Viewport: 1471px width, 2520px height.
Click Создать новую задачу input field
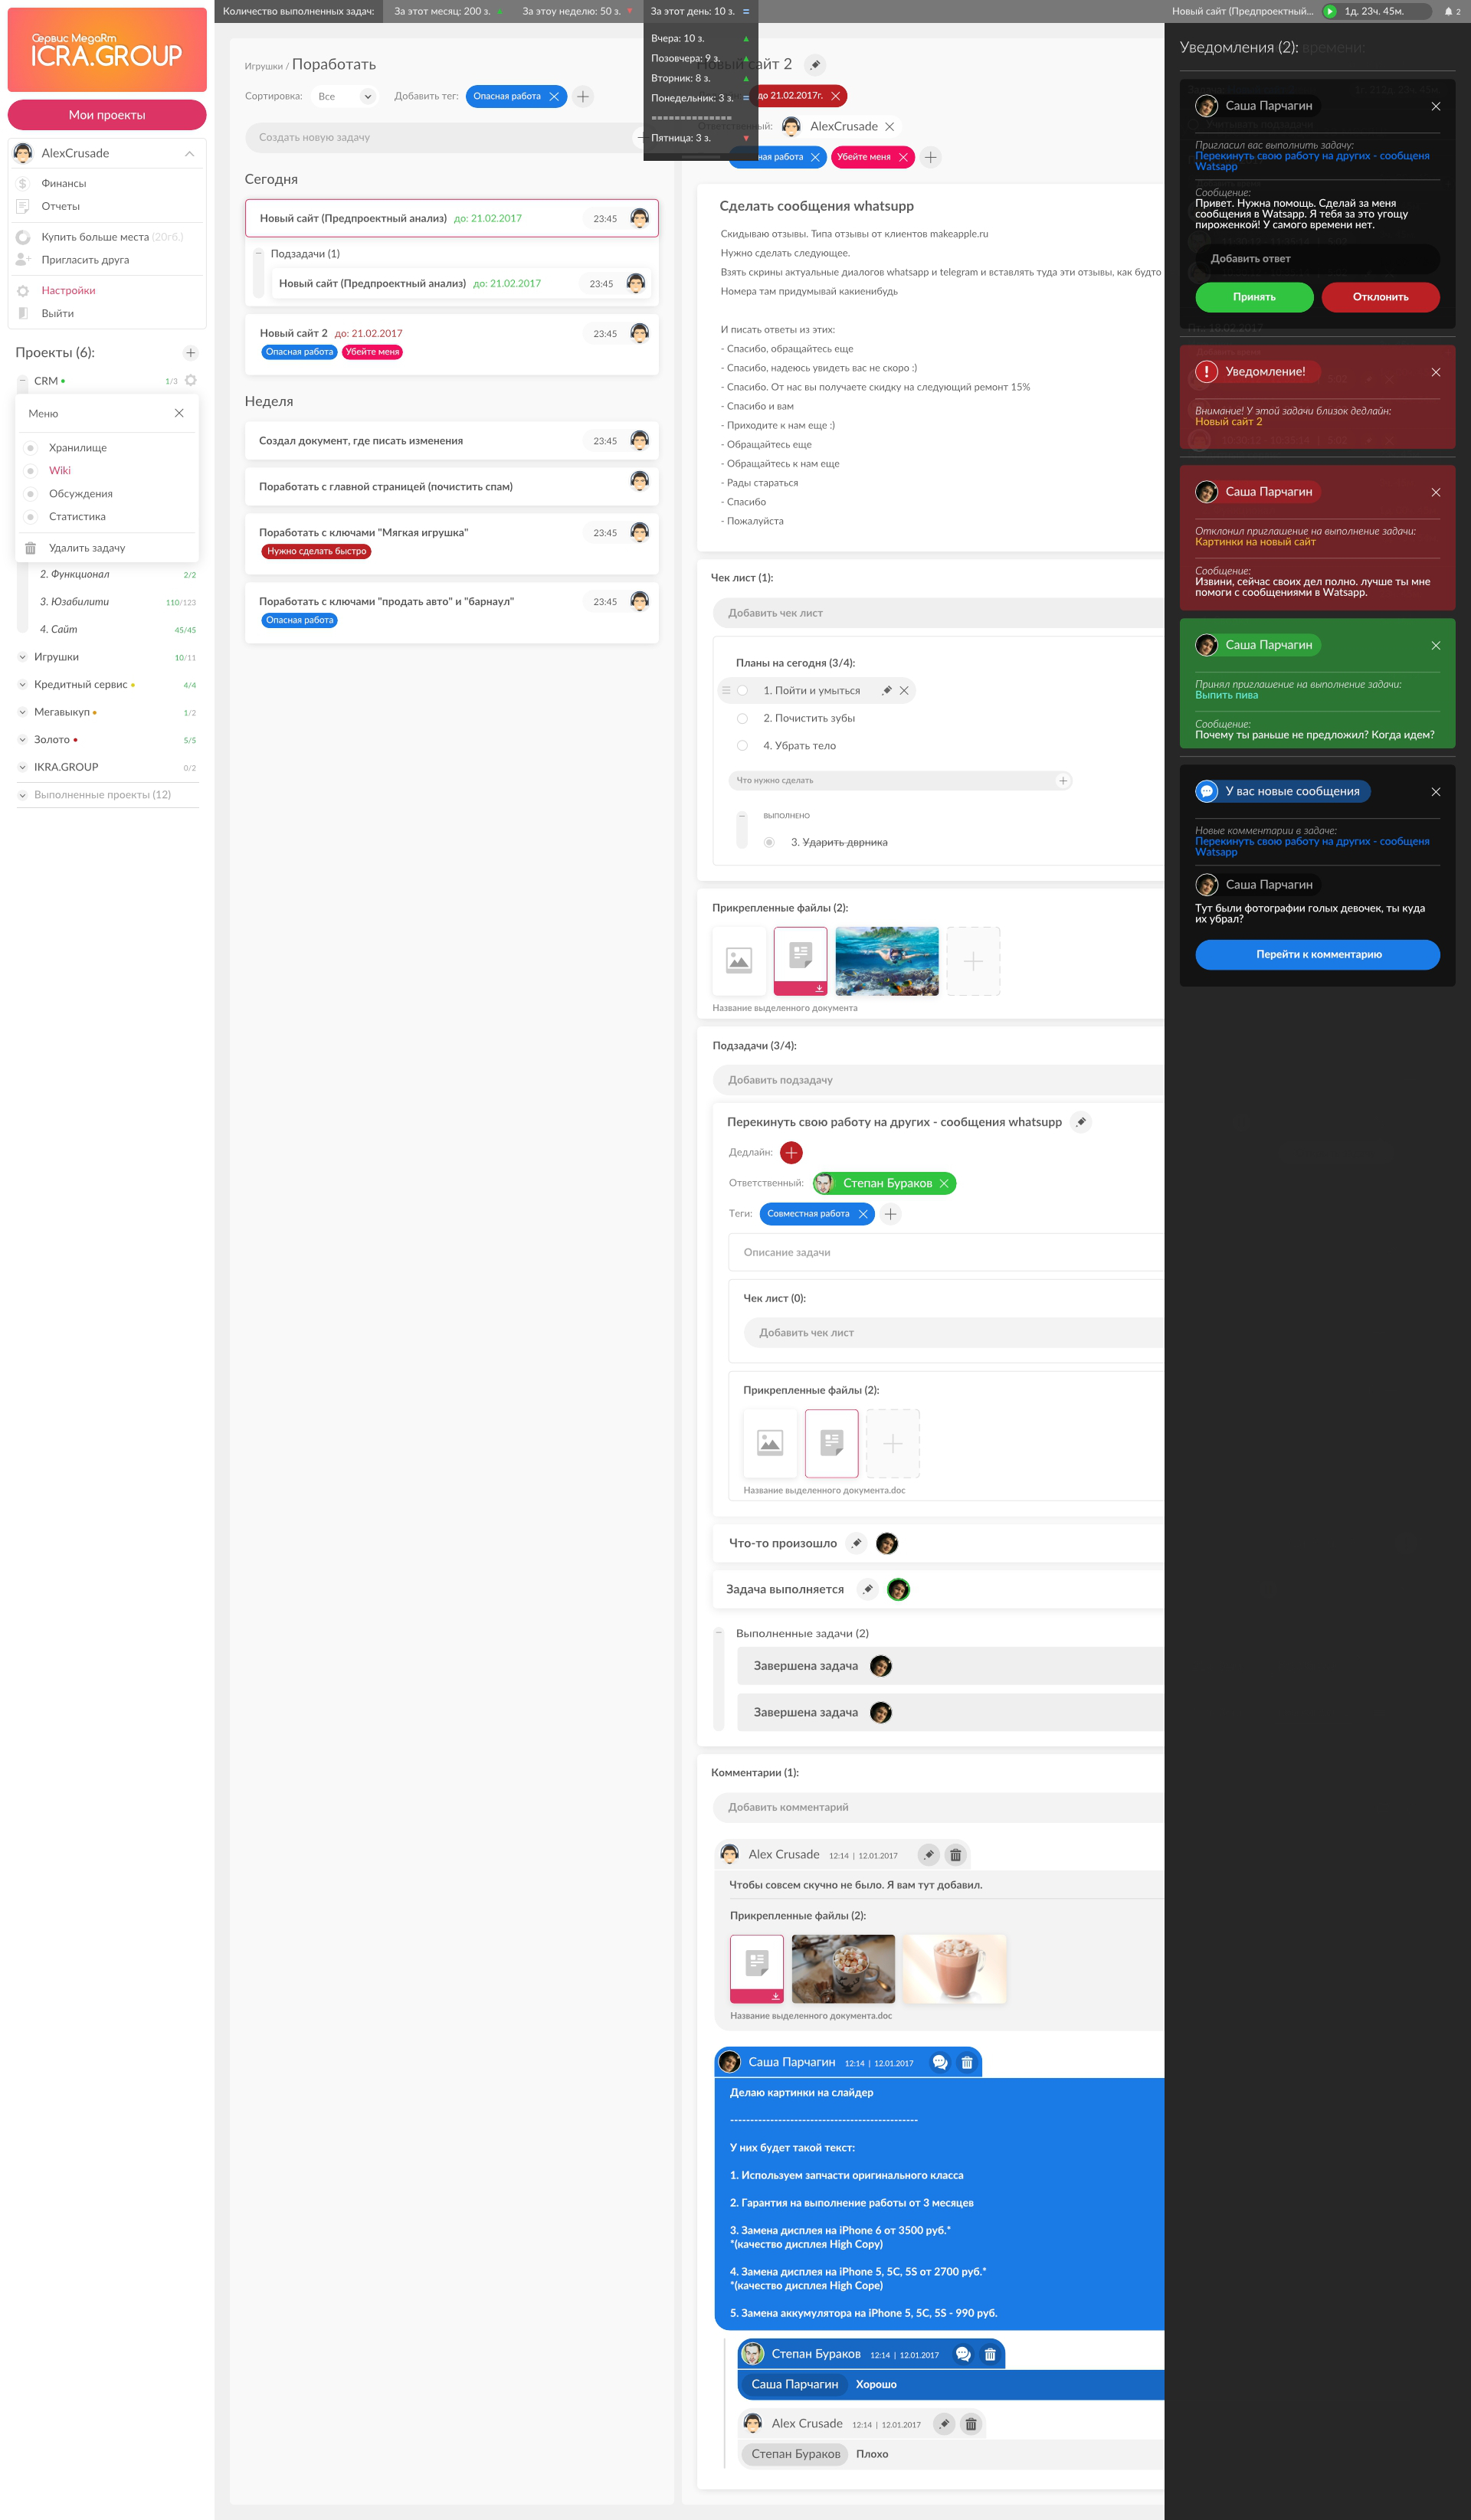[445, 137]
